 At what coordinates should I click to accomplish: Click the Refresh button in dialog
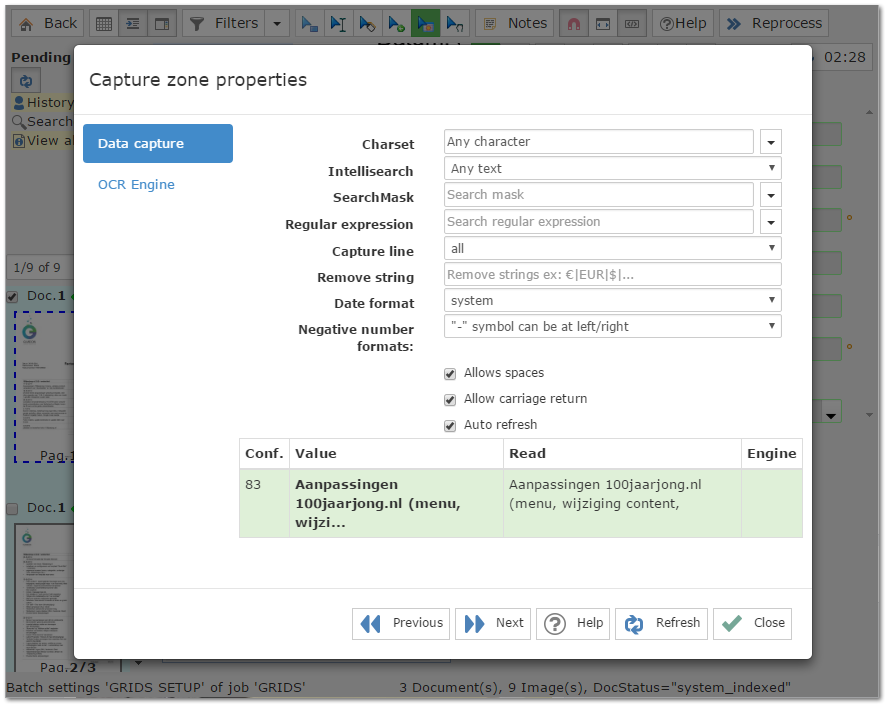click(661, 624)
